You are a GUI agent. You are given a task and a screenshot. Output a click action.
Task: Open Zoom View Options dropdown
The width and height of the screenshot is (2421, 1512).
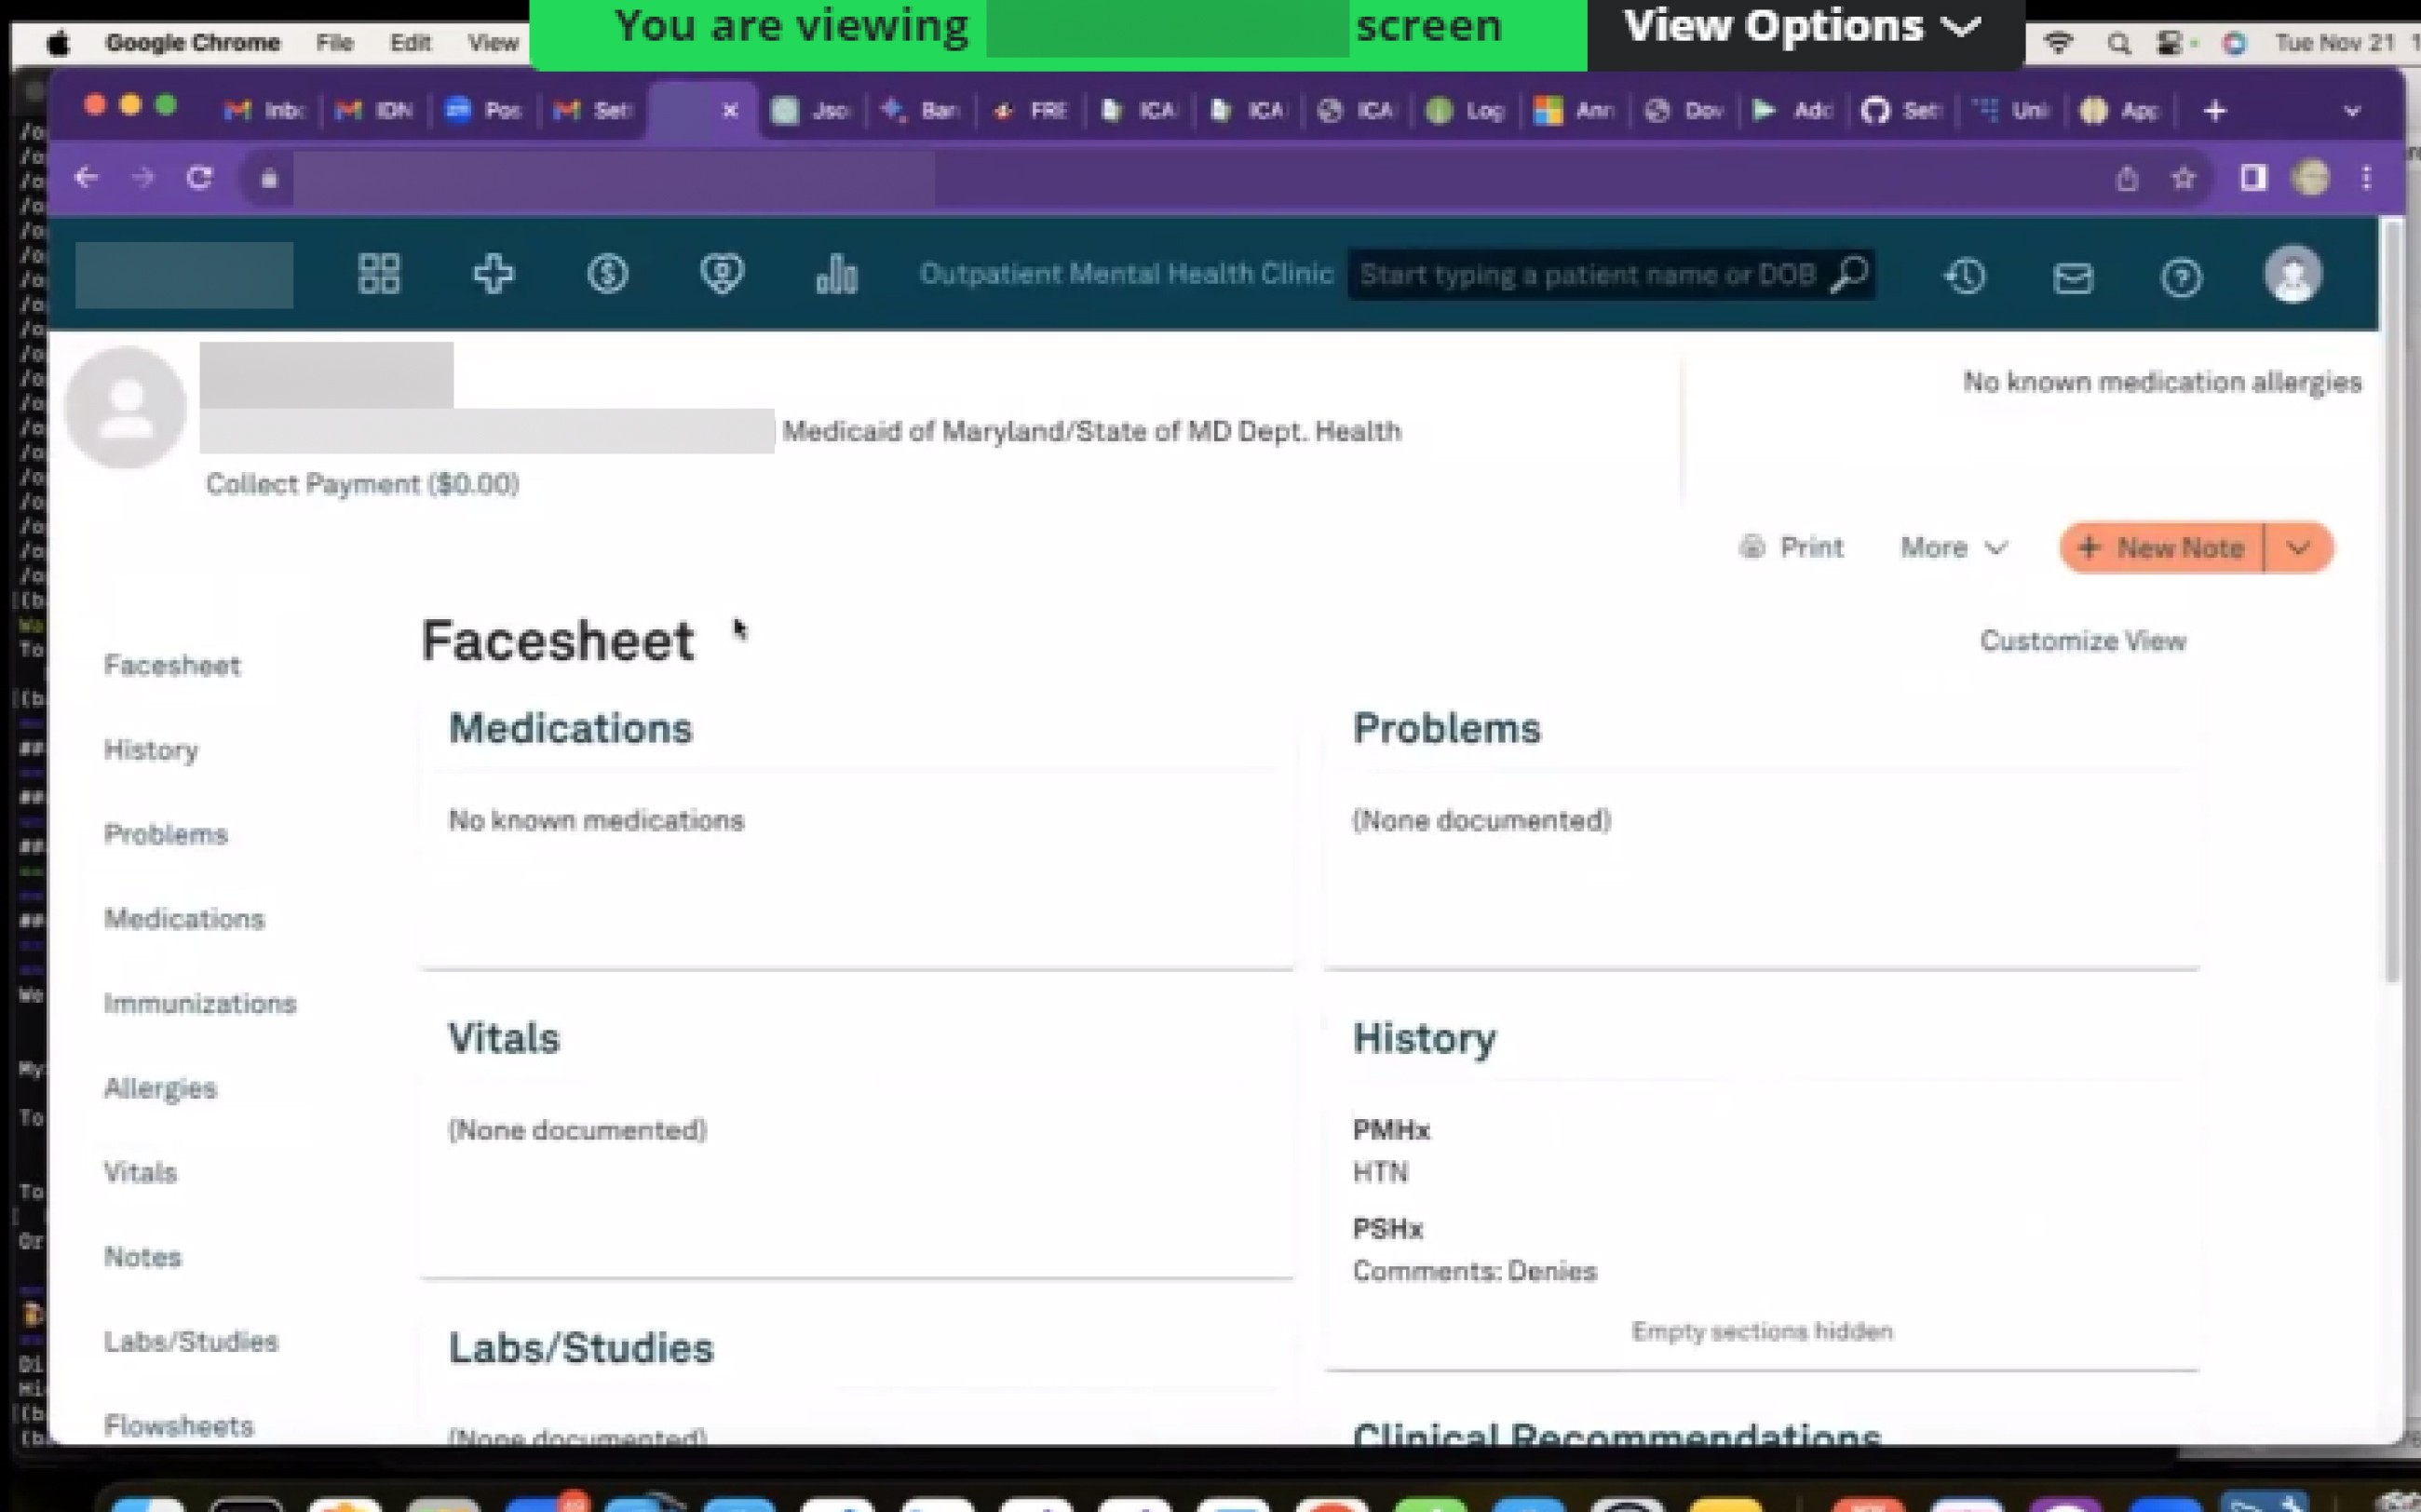point(1802,27)
